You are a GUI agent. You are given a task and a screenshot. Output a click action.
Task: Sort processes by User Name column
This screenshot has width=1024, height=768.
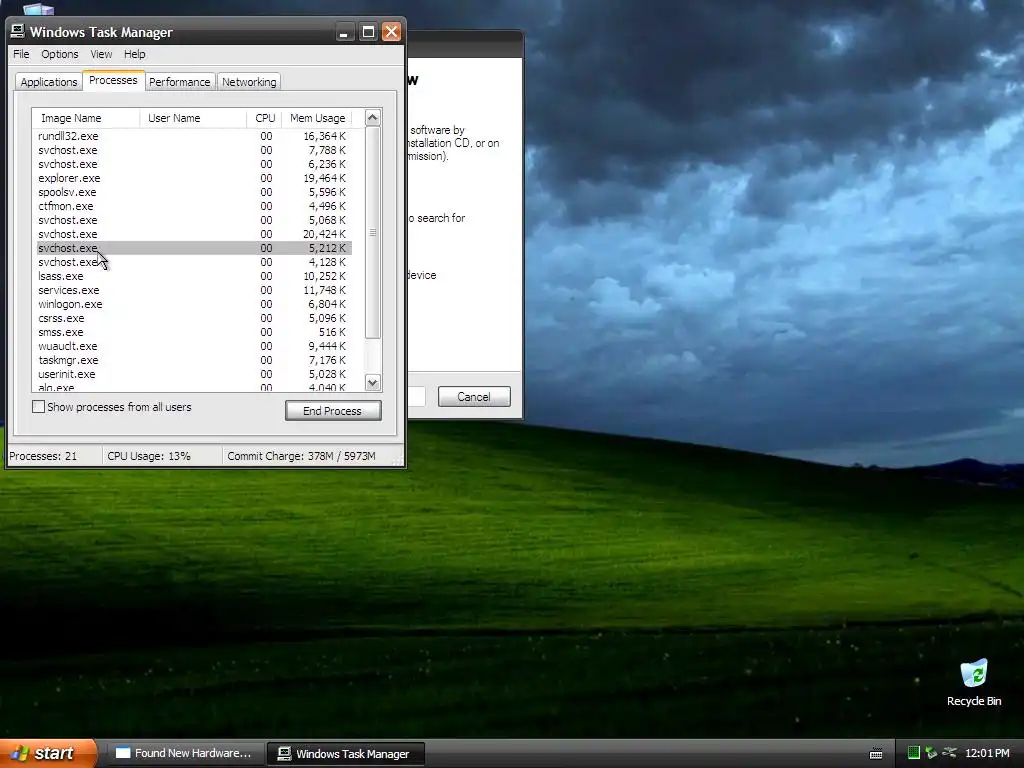193,118
